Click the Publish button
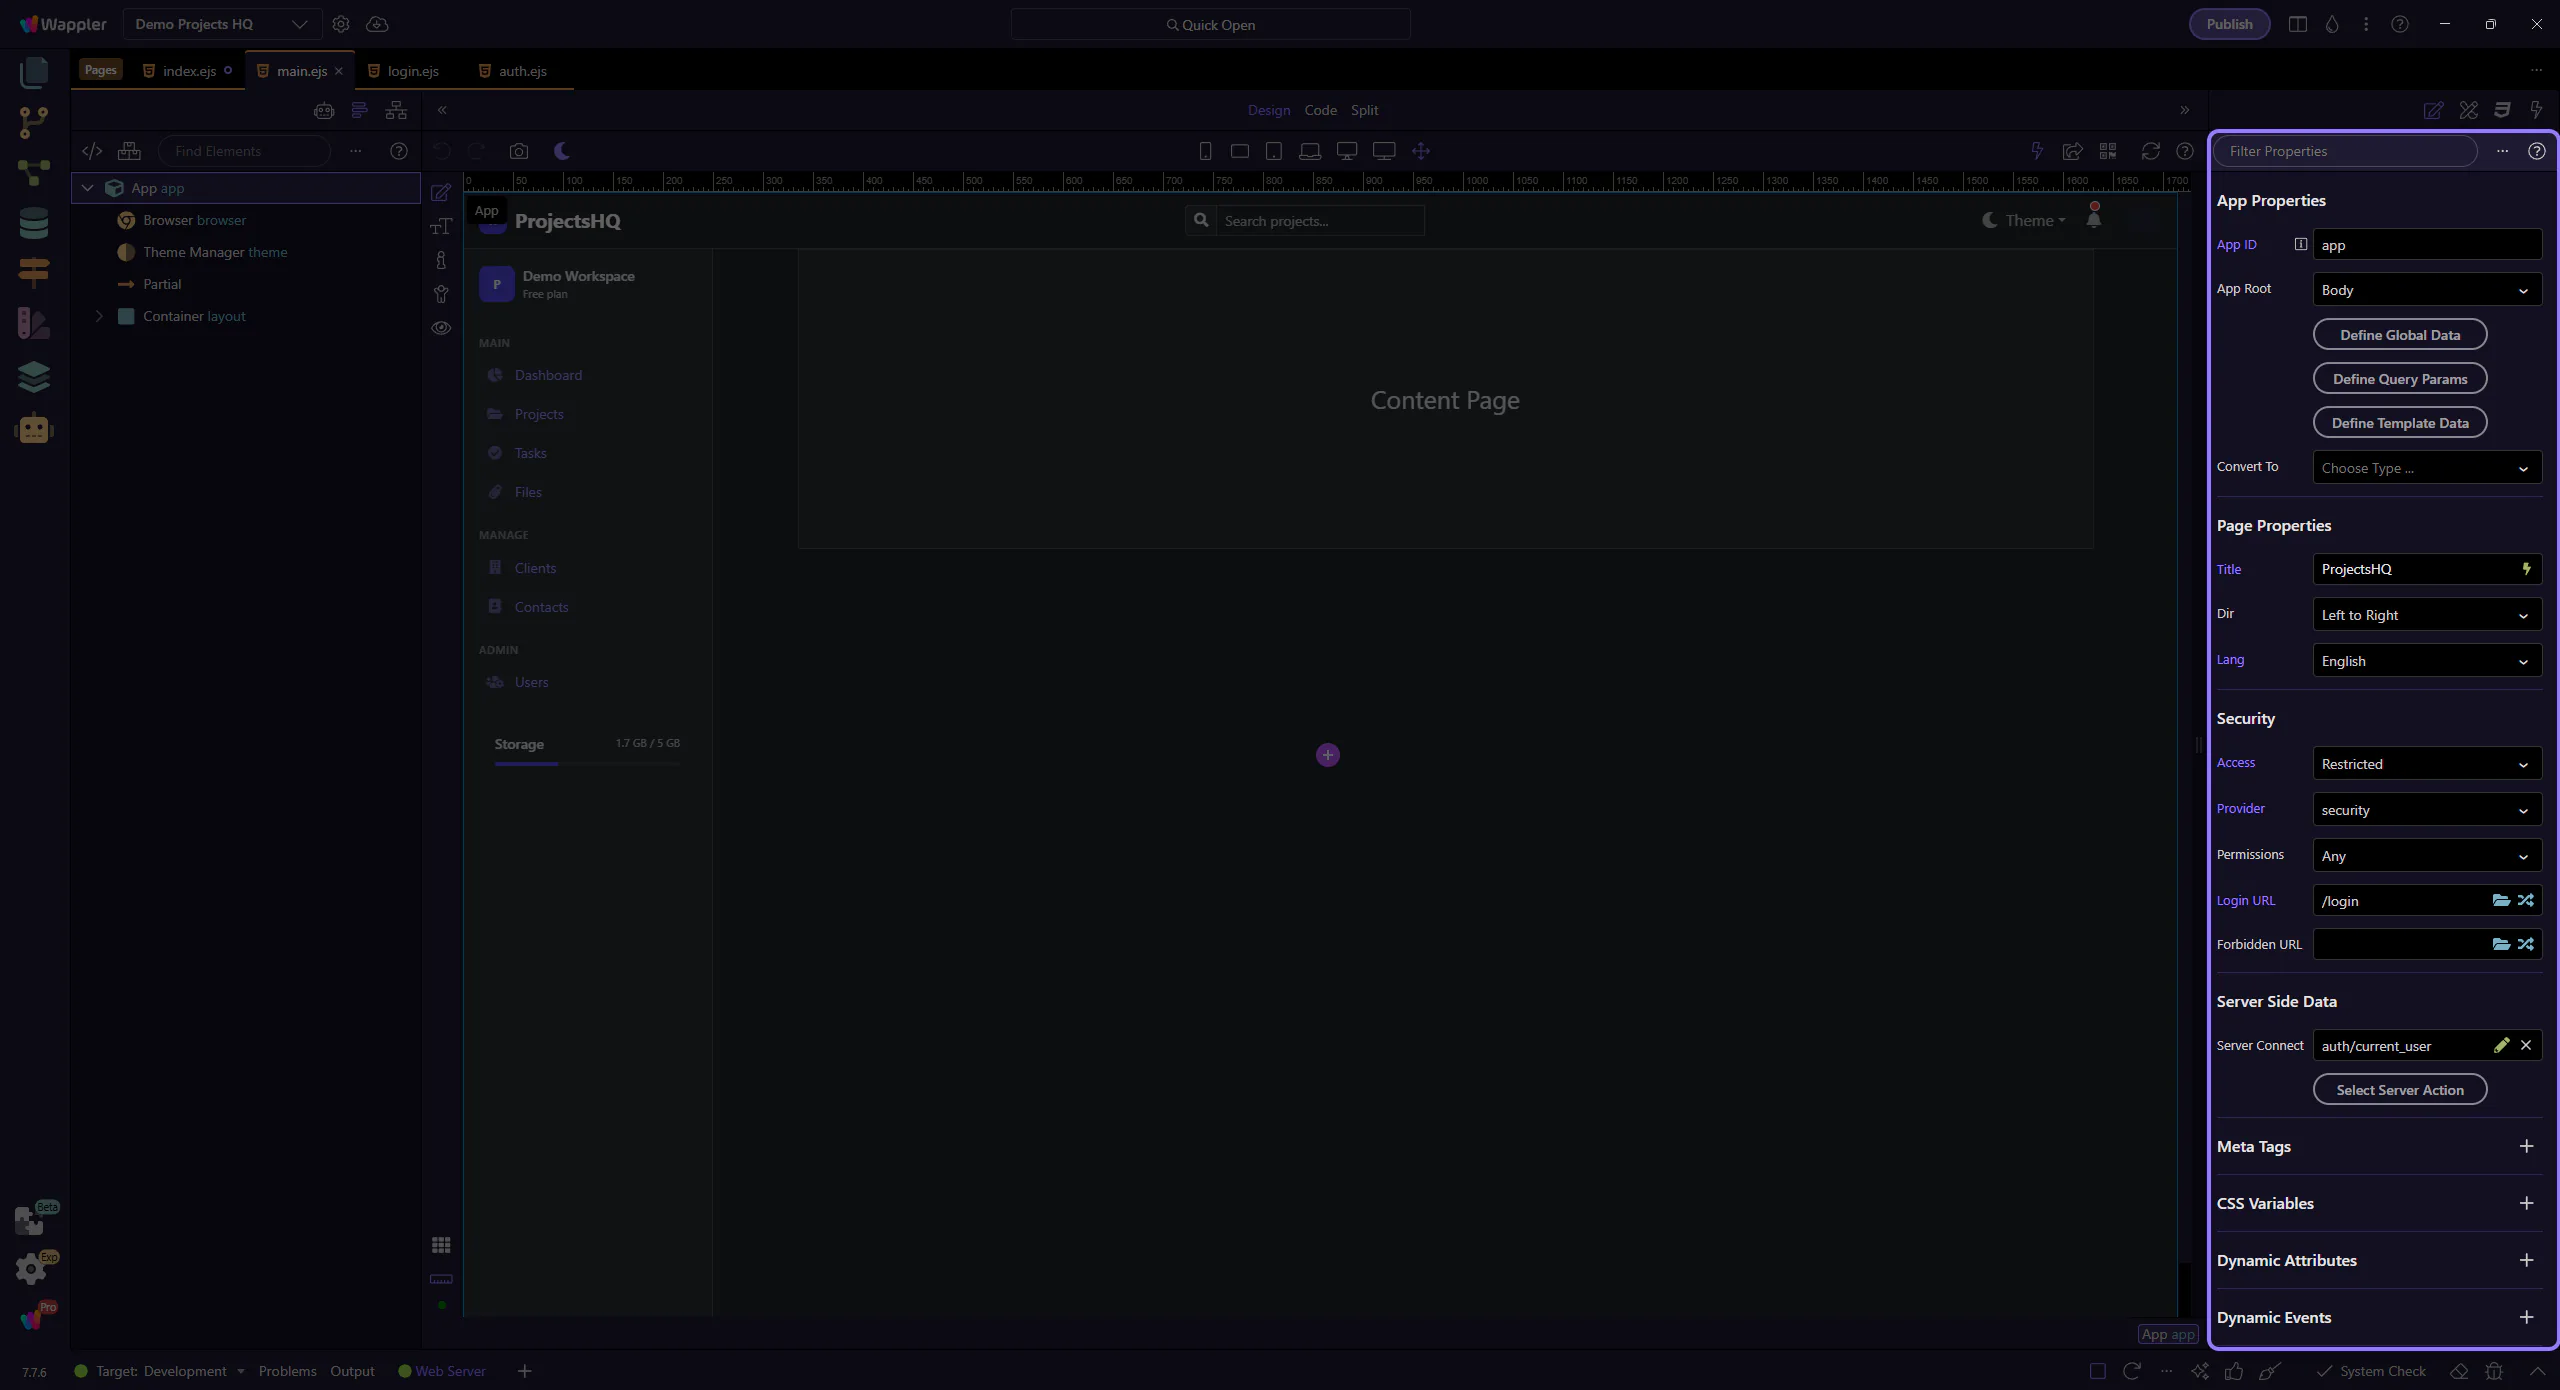 point(2229,24)
